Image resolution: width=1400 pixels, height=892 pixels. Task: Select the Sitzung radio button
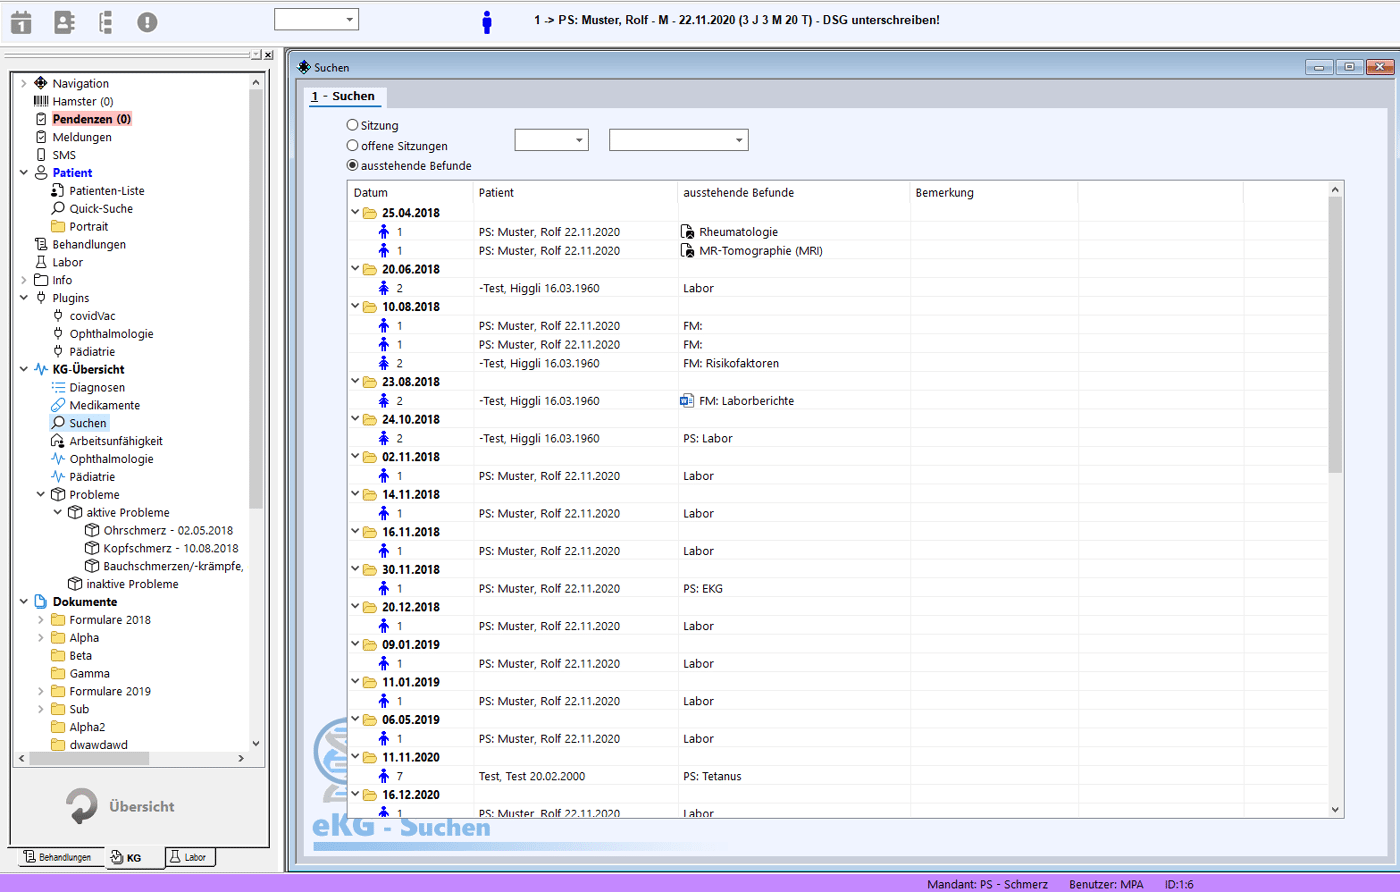(x=352, y=125)
